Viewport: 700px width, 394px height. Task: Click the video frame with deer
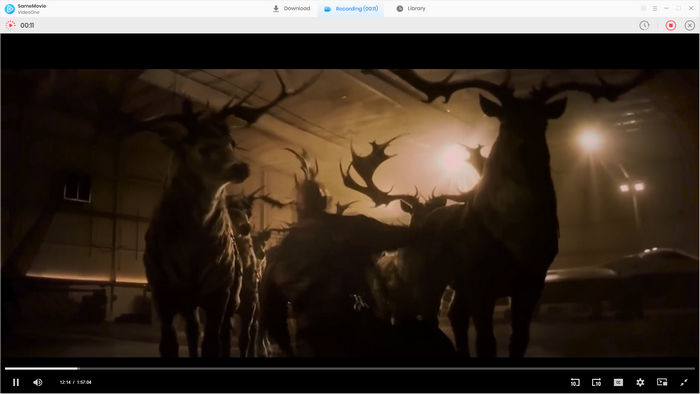[x=350, y=213]
